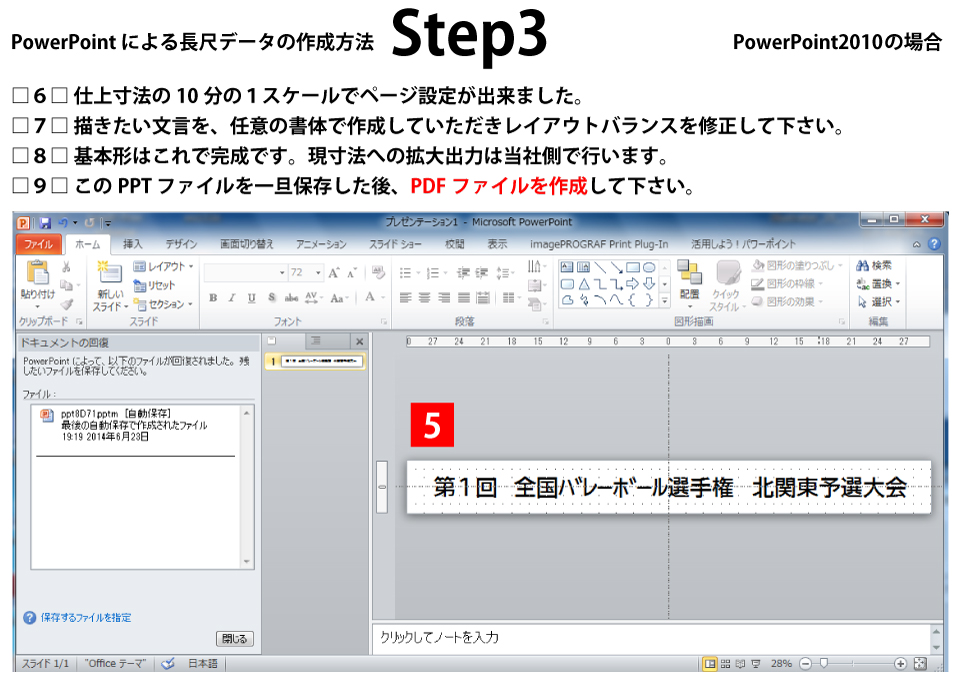Open the レイアウト layout dropdown
The width and height of the screenshot is (960, 684).
163,266
